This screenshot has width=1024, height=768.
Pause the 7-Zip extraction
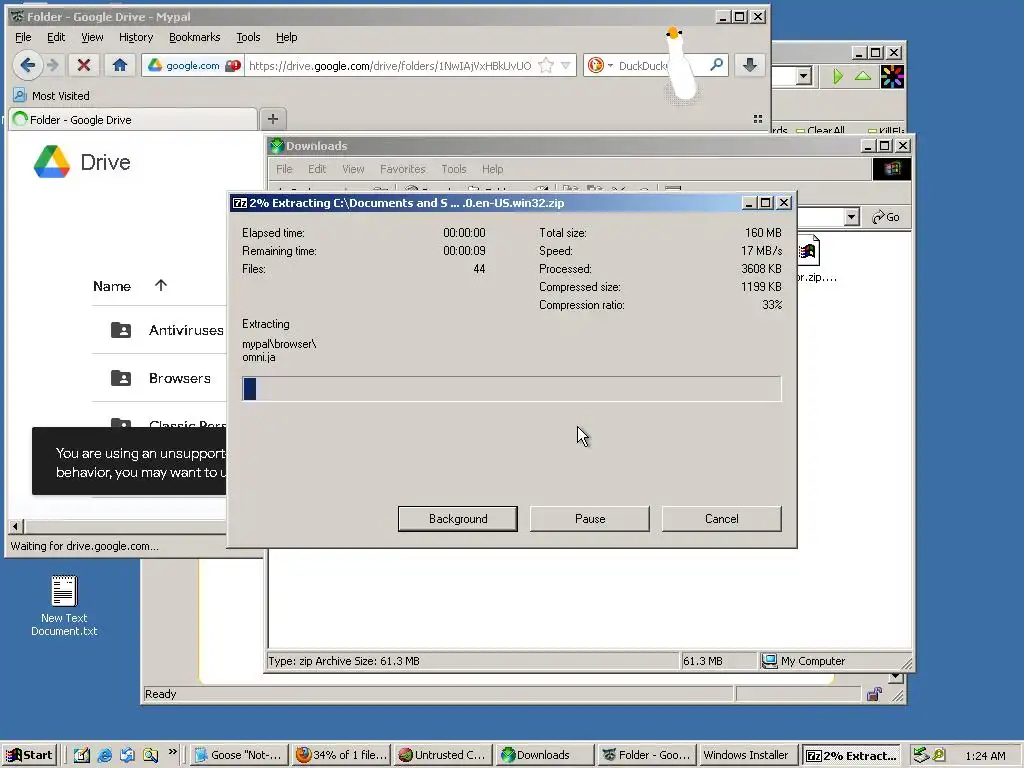(590, 519)
